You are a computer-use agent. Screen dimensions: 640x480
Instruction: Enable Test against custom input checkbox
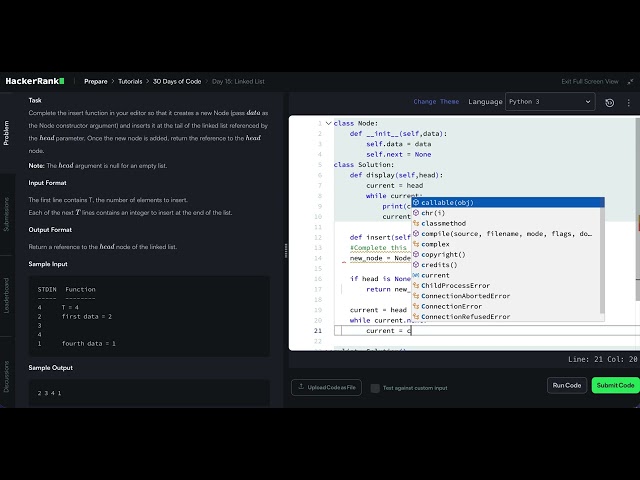(375, 388)
